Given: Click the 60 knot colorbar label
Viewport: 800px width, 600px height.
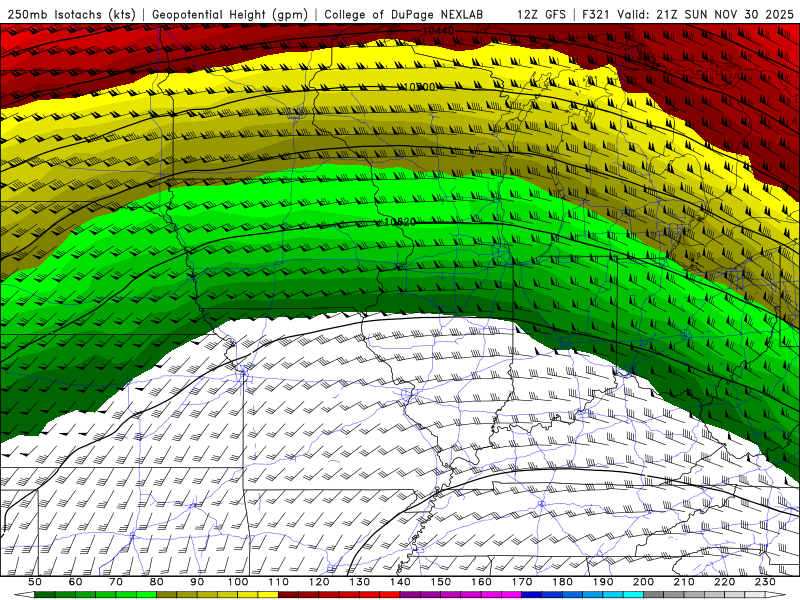Looking at the screenshot, I should (x=76, y=582).
